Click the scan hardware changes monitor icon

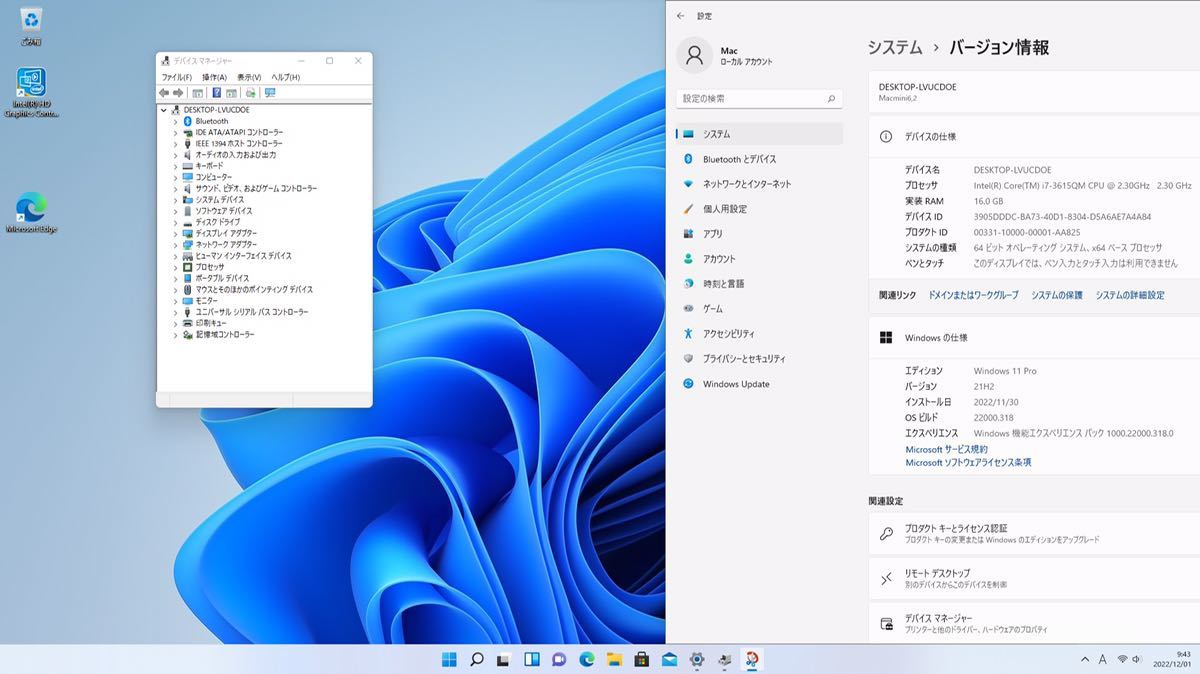click(x=270, y=93)
